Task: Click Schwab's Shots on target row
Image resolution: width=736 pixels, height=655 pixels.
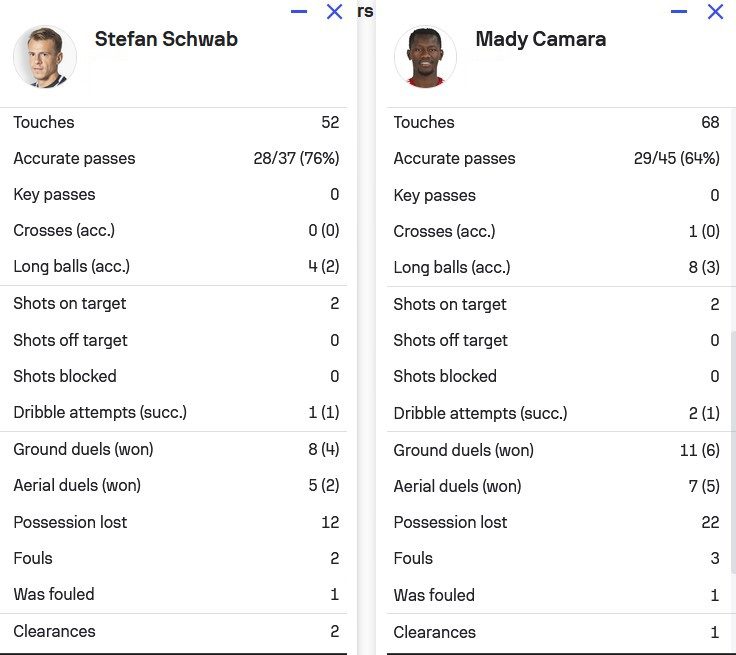Action: (x=175, y=303)
